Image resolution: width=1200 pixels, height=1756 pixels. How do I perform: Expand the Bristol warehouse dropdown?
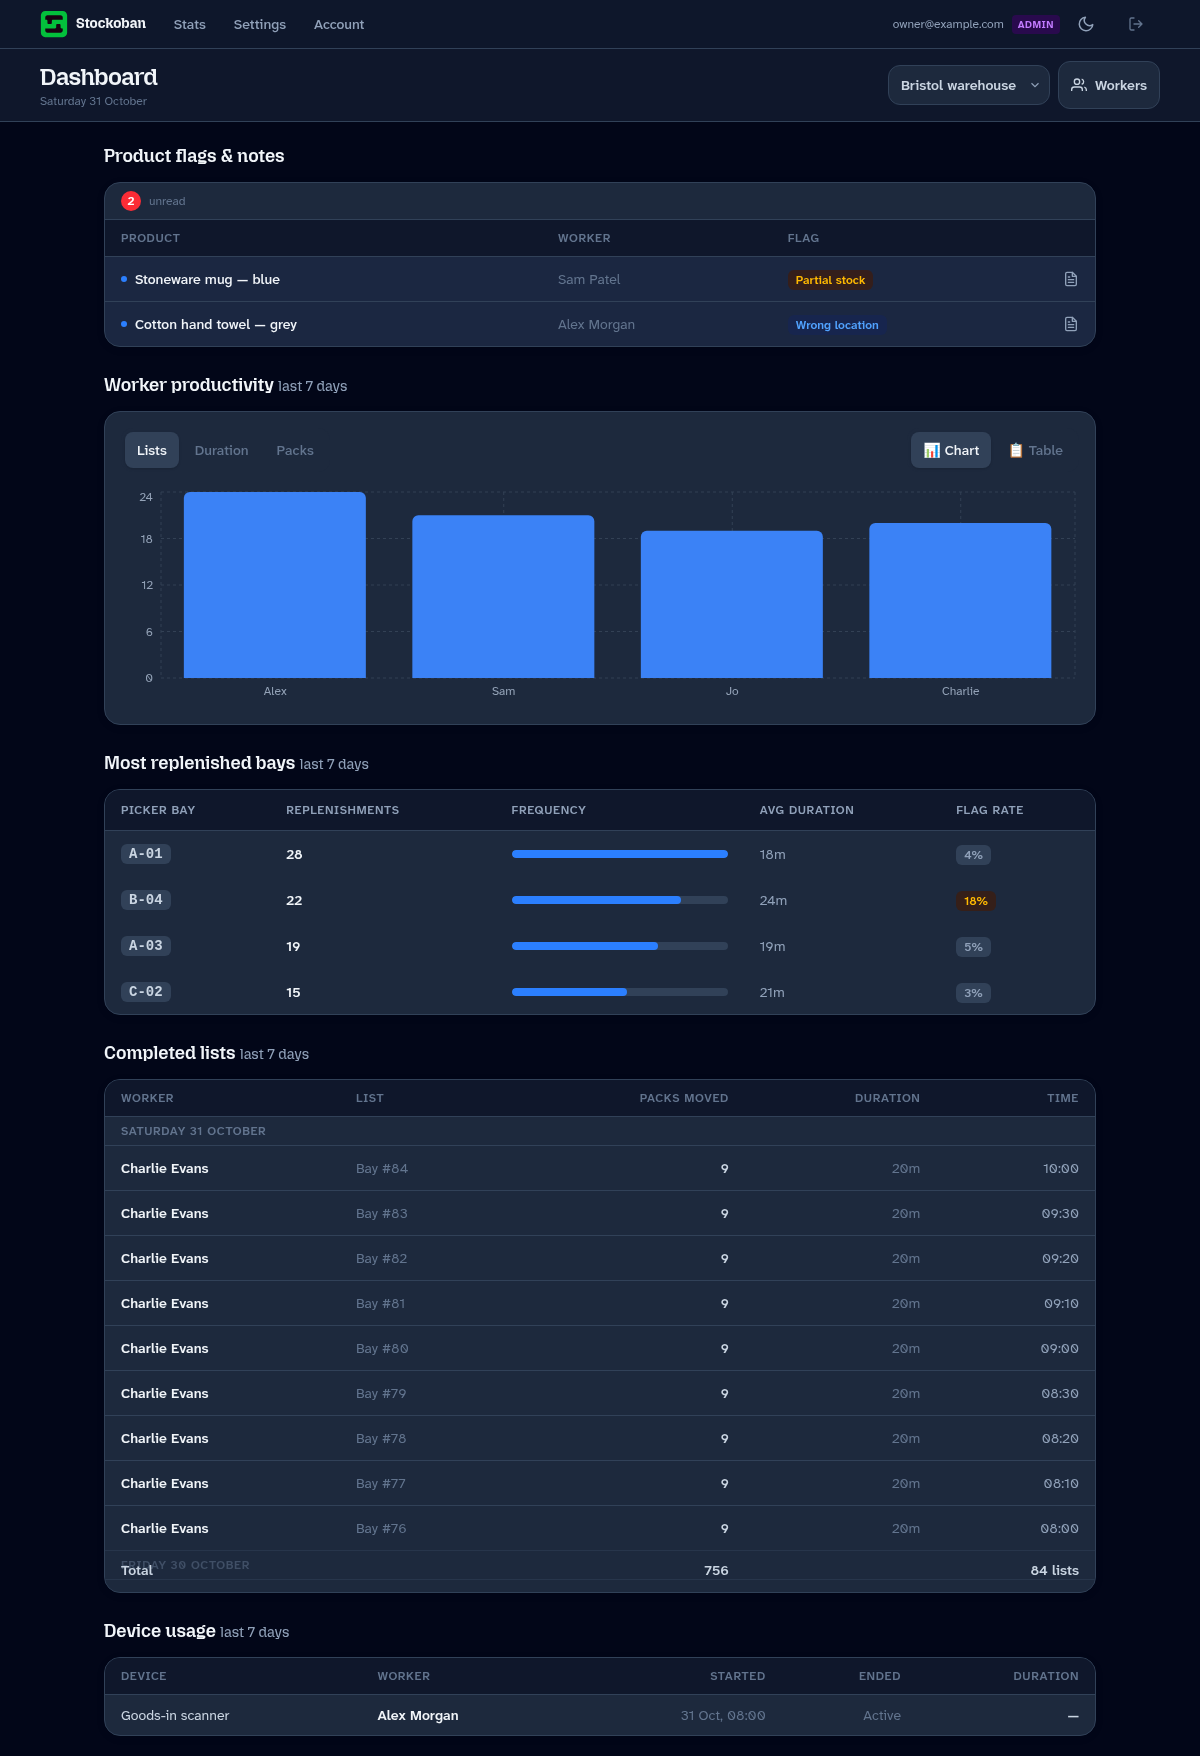pos(969,85)
